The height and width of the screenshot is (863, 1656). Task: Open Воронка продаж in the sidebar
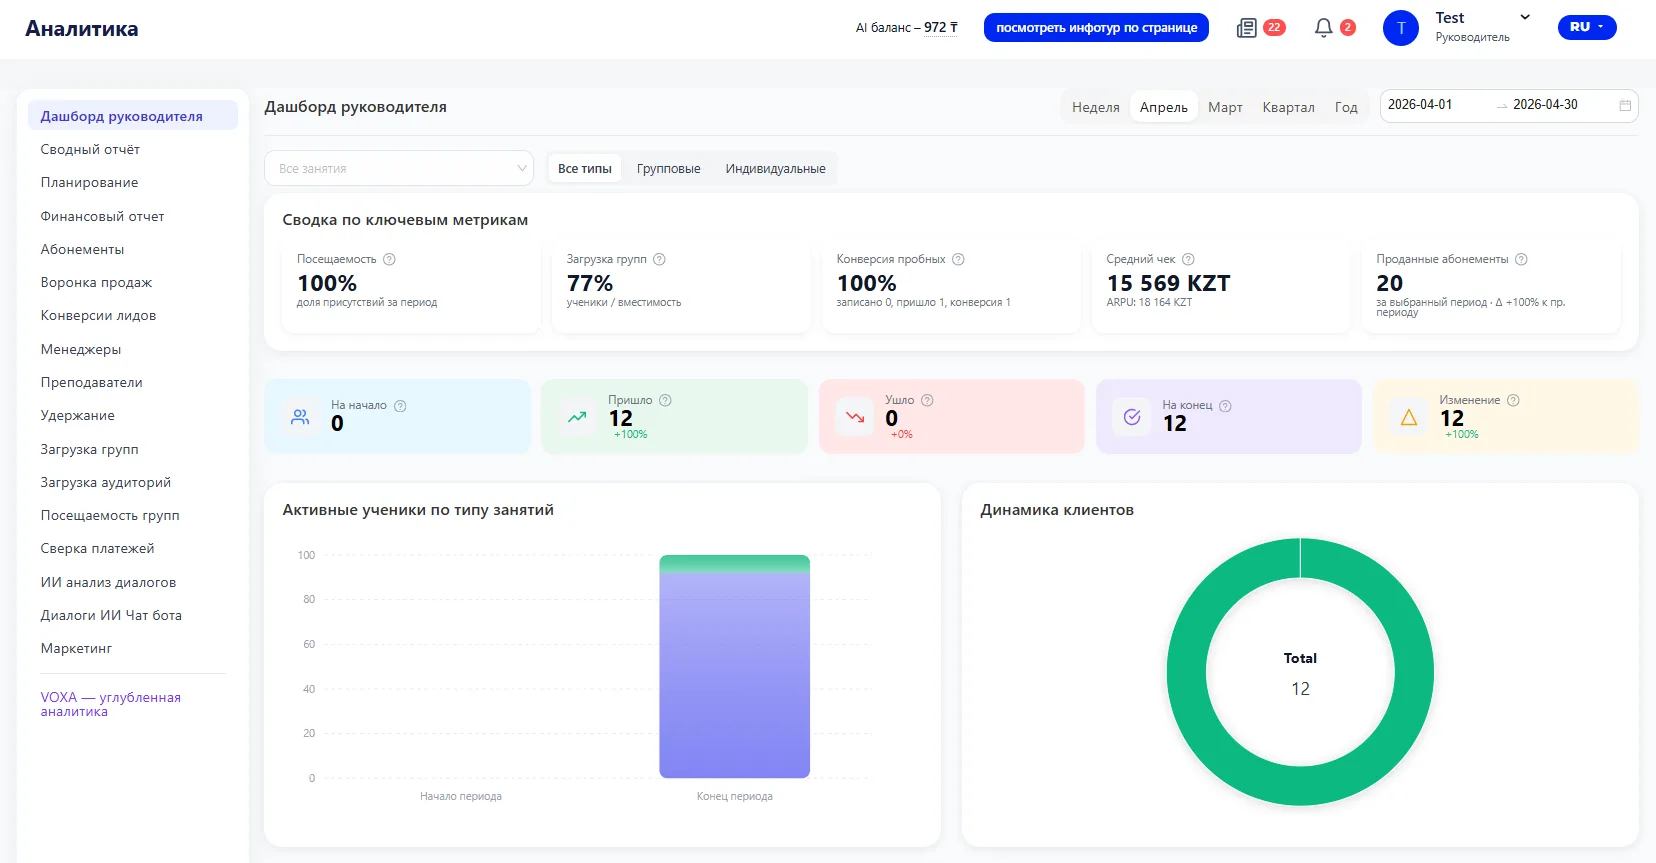(96, 282)
